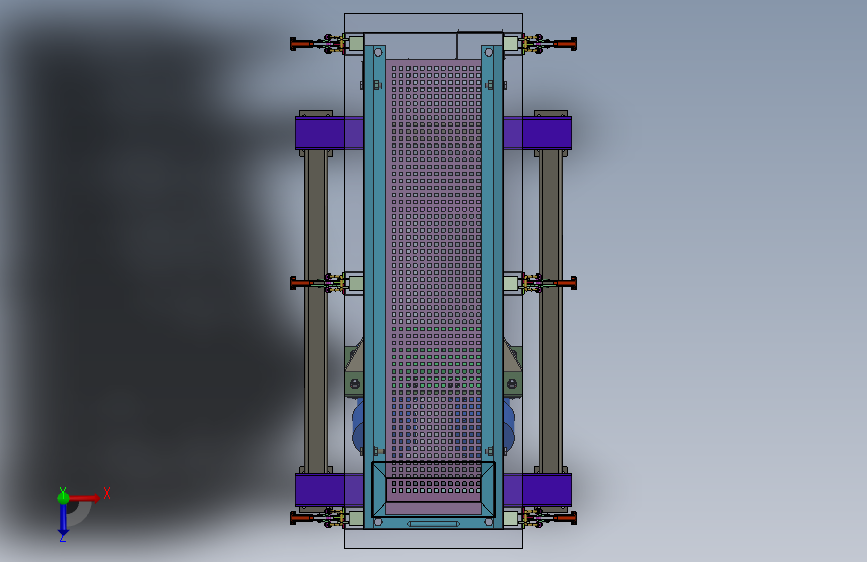867x562 pixels.
Task: Select the black-outlined discharge hopper at the bottom
Action: click(x=434, y=490)
